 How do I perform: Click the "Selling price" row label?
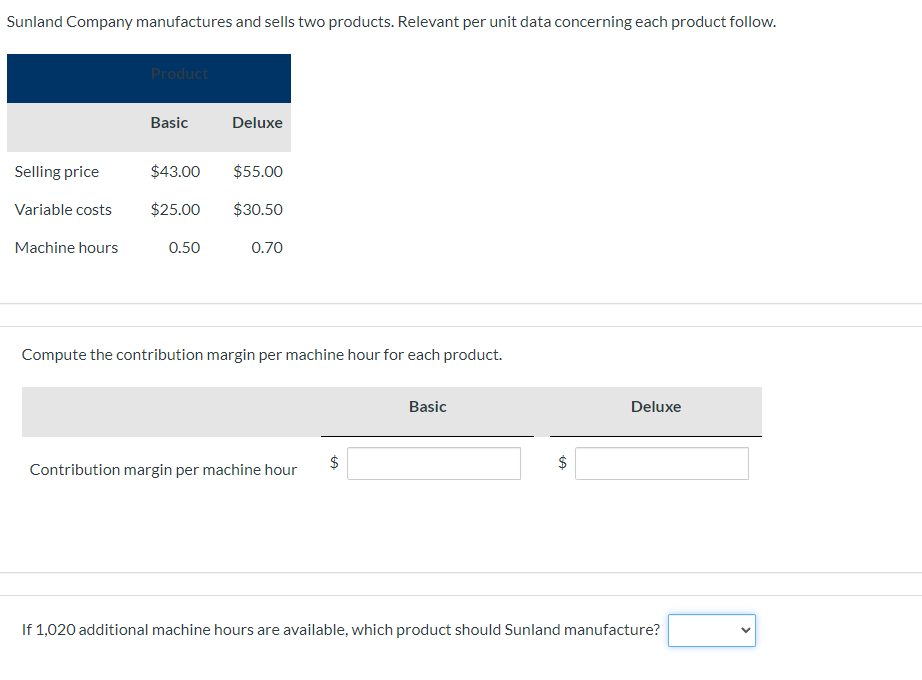(57, 172)
